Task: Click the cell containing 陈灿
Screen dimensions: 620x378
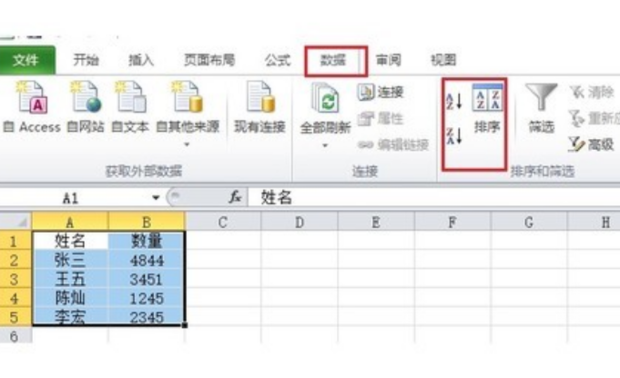Action: [70, 298]
